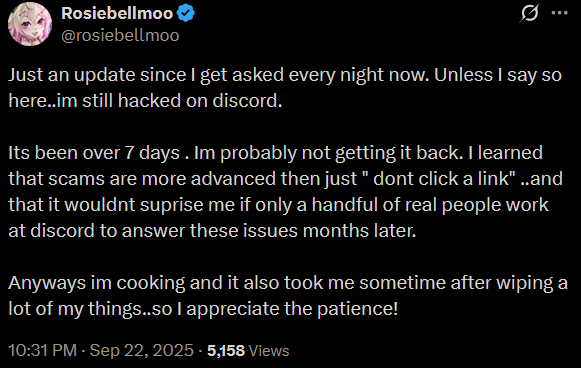The width and height of the screenshot is (581, 368).
Task: Open Rosiebellmoo's profile avatar picture
Action: coord(30,24)
